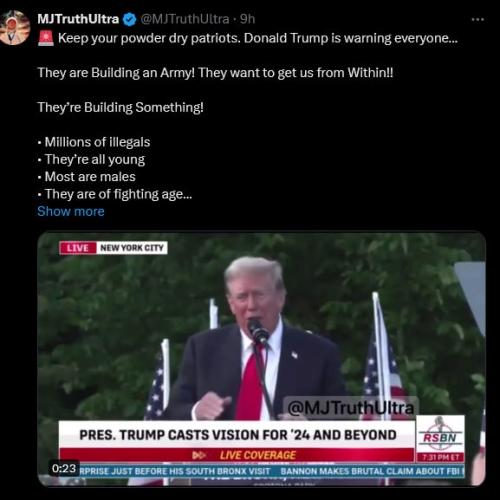Click the PRES. TRUMP CASTS VISION headline banner
This screenshot has height=500, width=500.
(237, 435)
